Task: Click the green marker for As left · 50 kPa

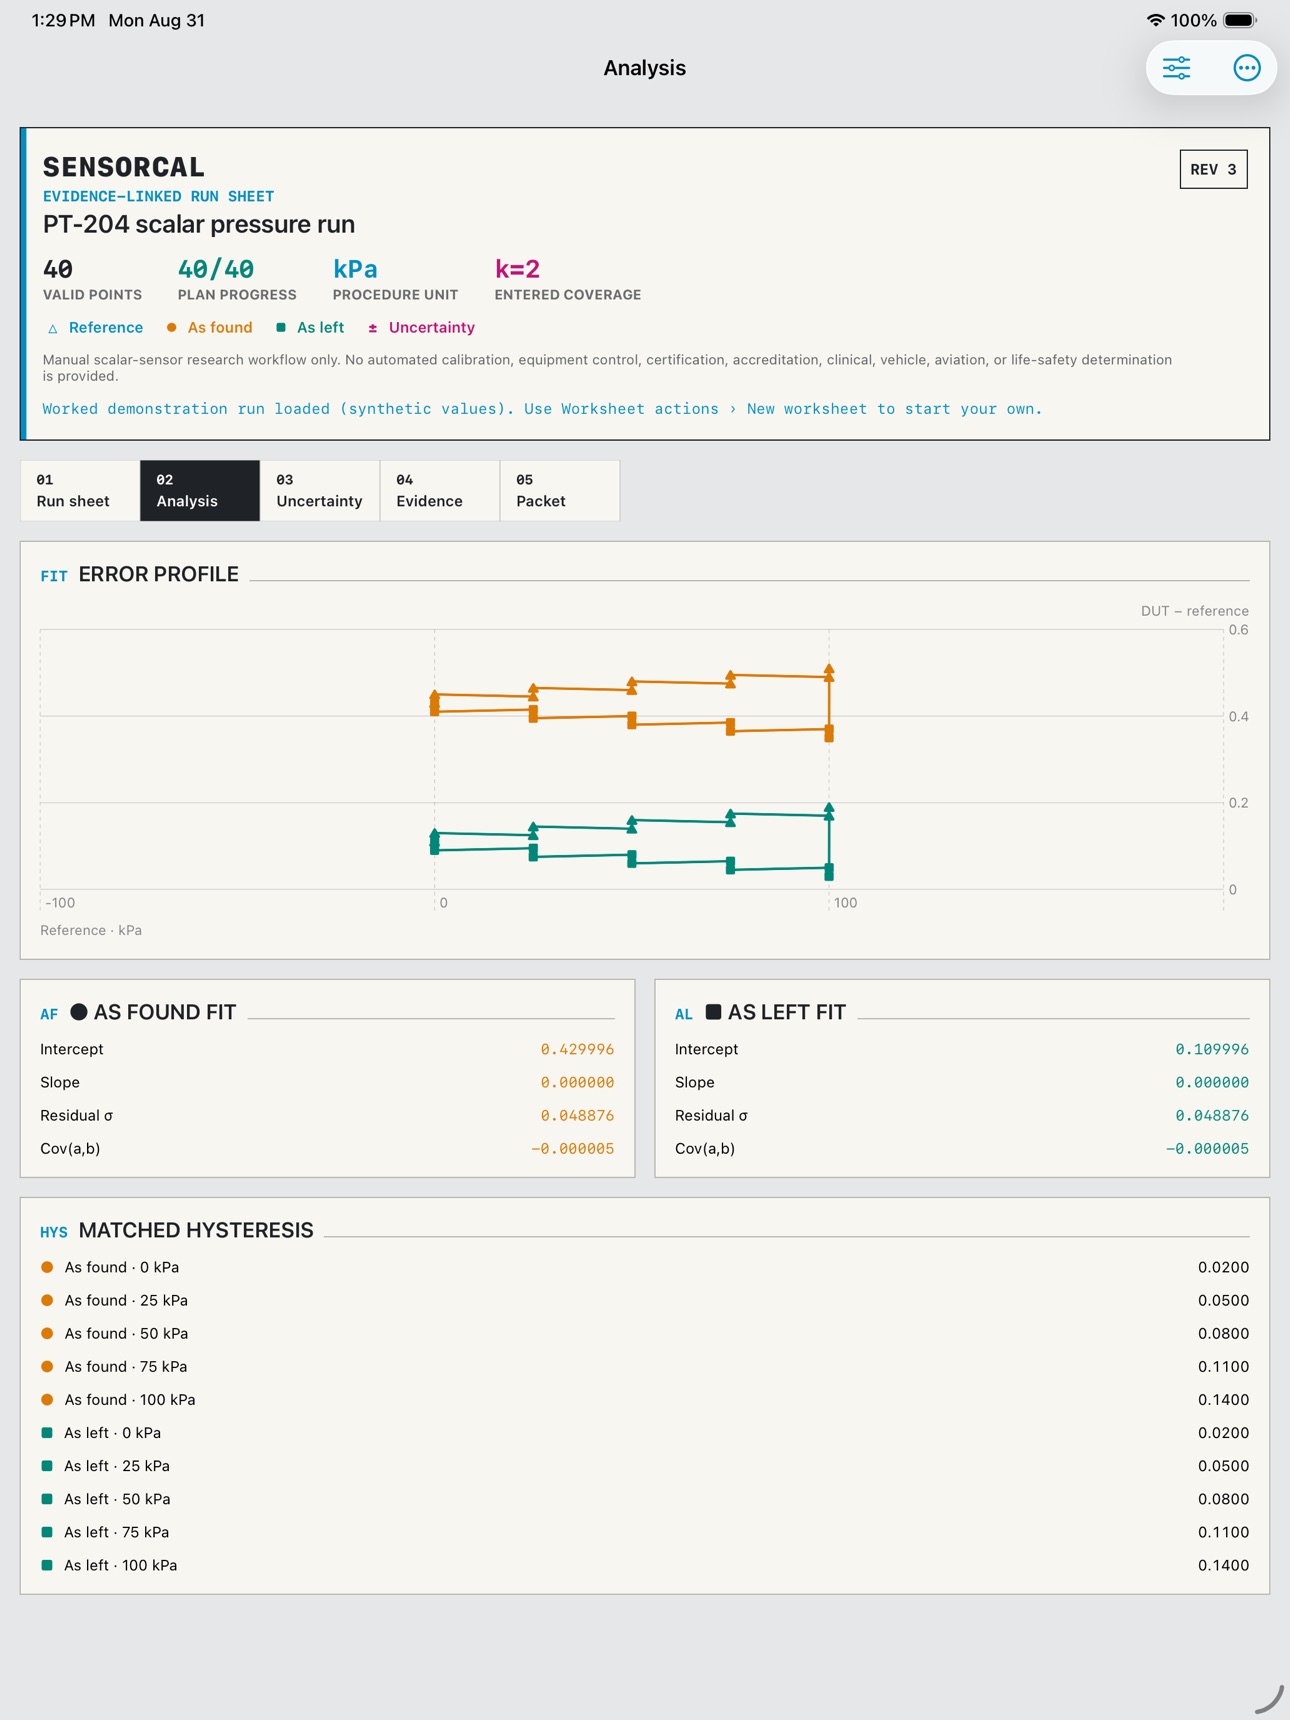Action: click(x=47, y=1499)
